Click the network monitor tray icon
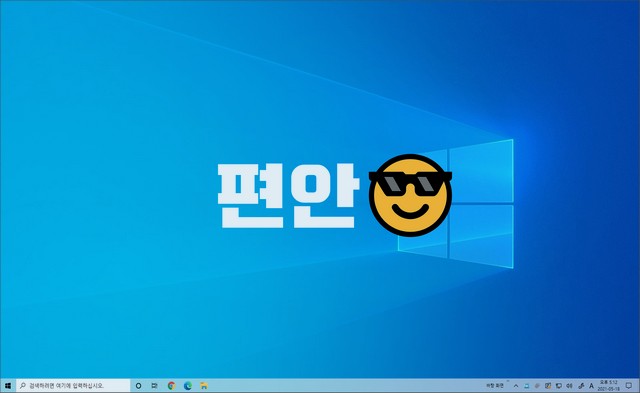Screen dimensions: 640x393 pos(559,386)
